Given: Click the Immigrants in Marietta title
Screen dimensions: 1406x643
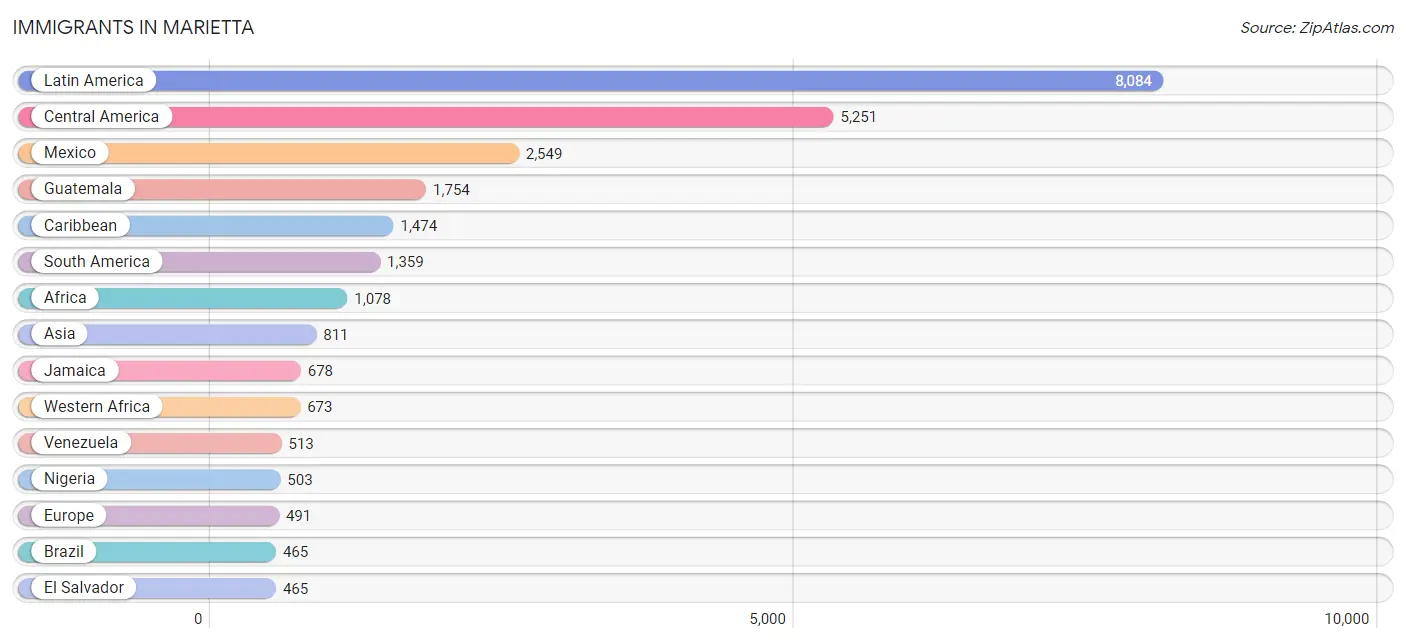Looking at the screenshot, I should tap(133, 28).
